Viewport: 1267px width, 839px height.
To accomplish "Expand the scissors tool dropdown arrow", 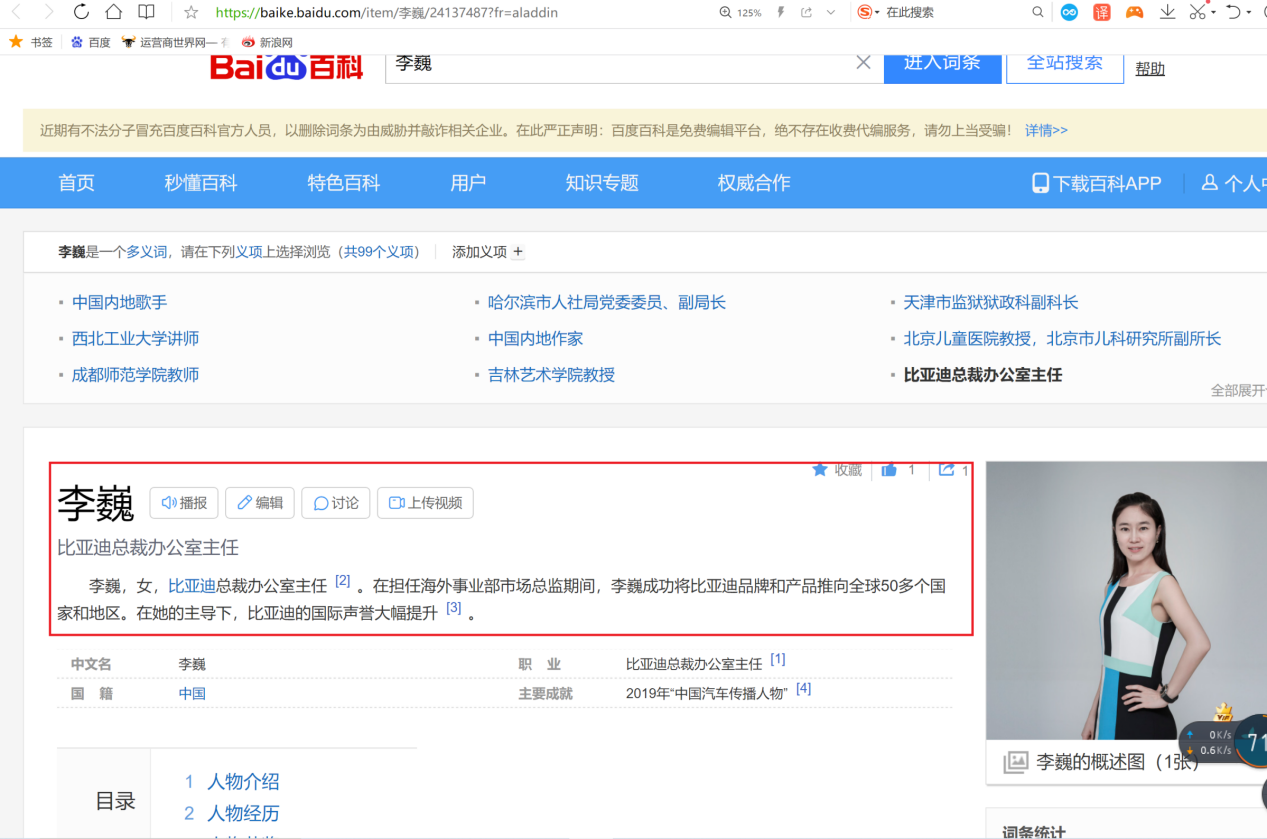I will click(1212, 13).
